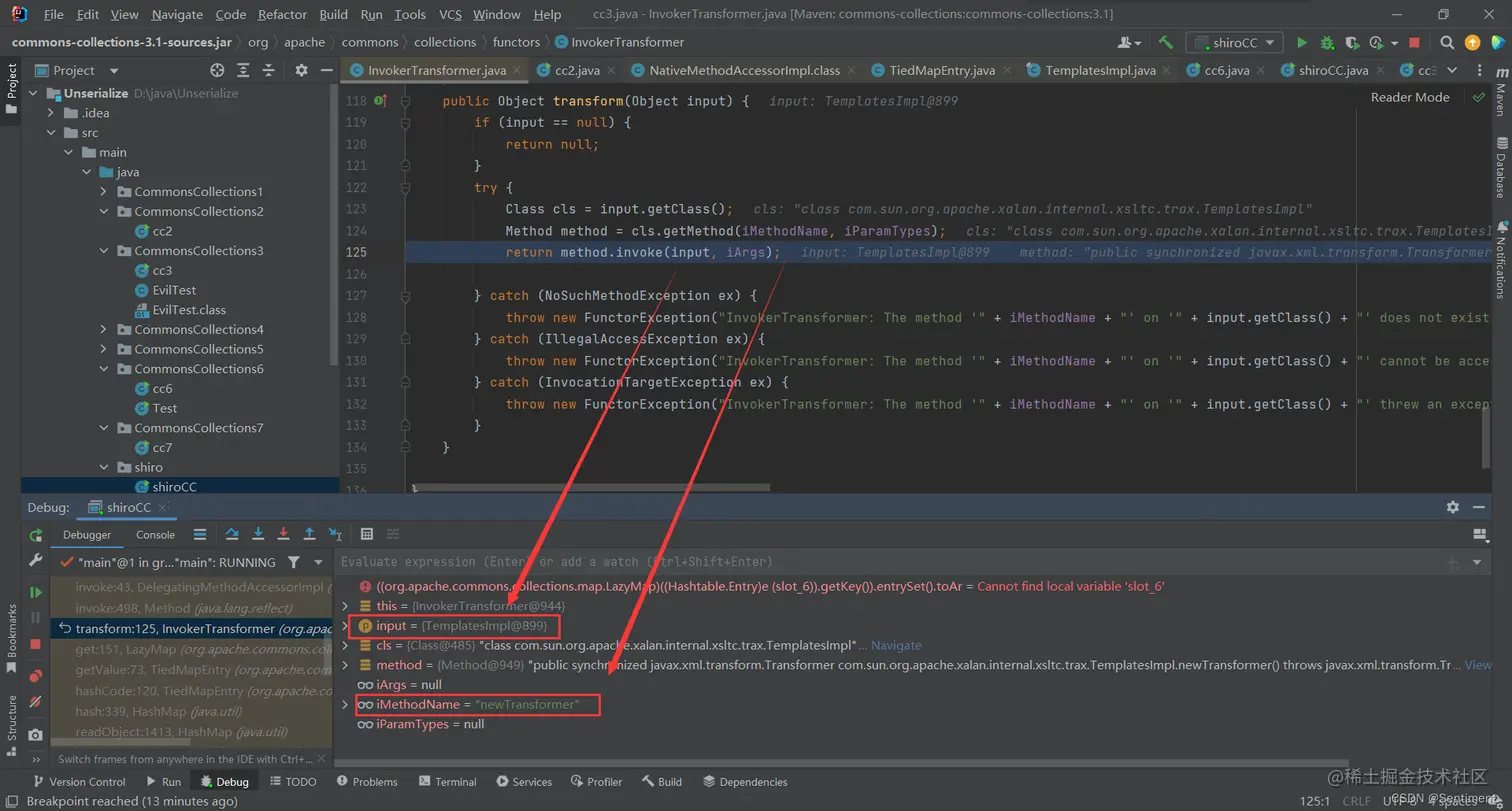The image size is (1512, 811).
Task: Click the thread dump camera icon
Action: coord(36,734)
